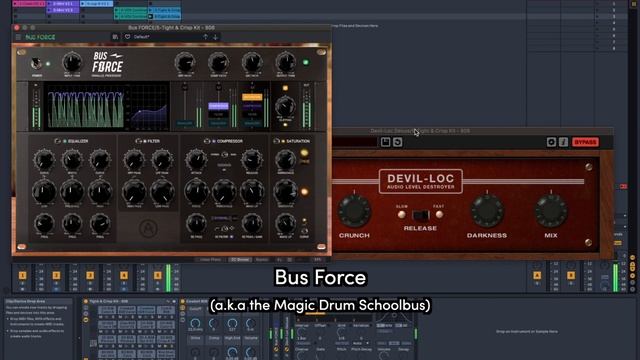640x360 pixels.
Task: Click the Compressor Release knob
Action: (x=252, y=160)
